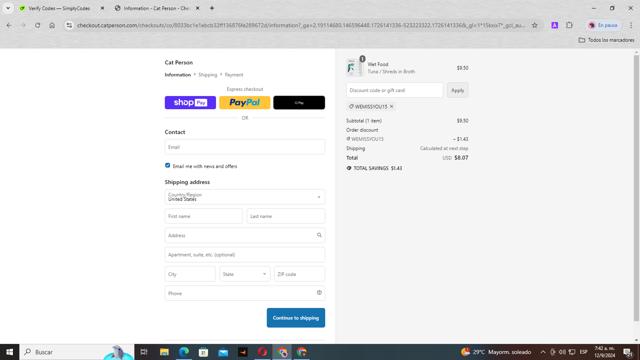Click the ZIP code field
The width and height of the screenshot is (640, 360).
tap(300, 274)
